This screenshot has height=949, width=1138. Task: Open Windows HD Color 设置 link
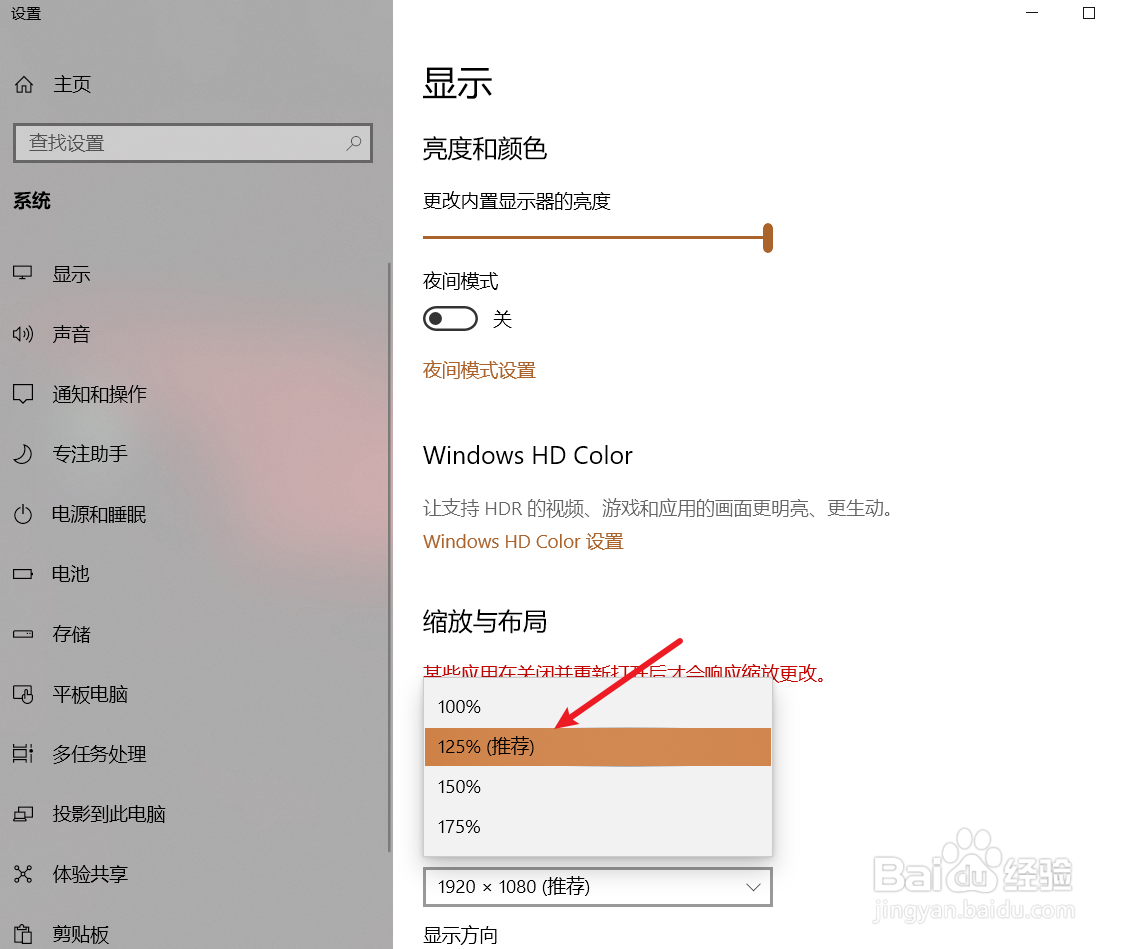tap(523, 541)
